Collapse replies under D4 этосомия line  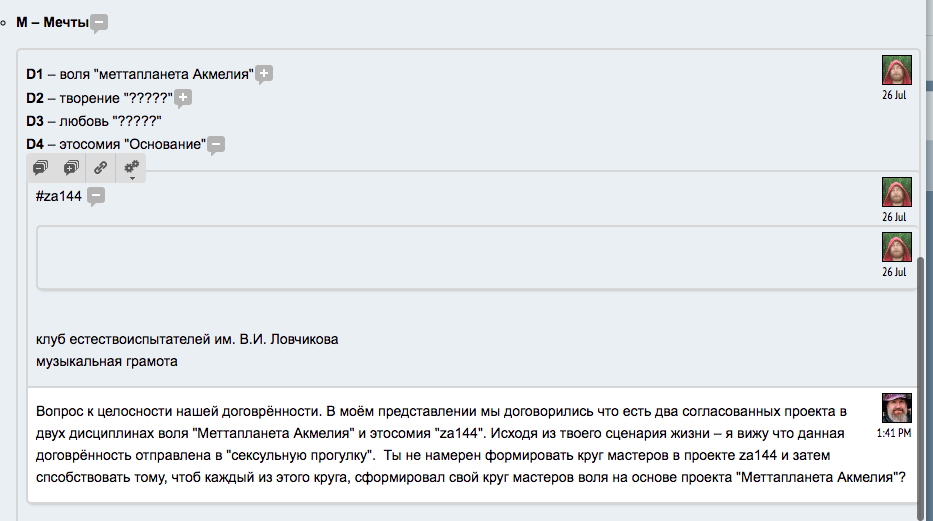click(x=216, y=145)
